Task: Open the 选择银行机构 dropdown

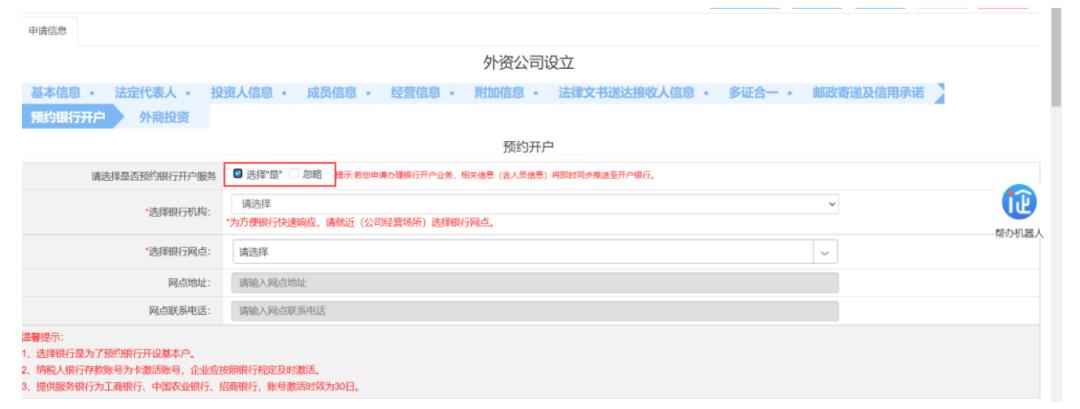Action: [x=535, y=204]
